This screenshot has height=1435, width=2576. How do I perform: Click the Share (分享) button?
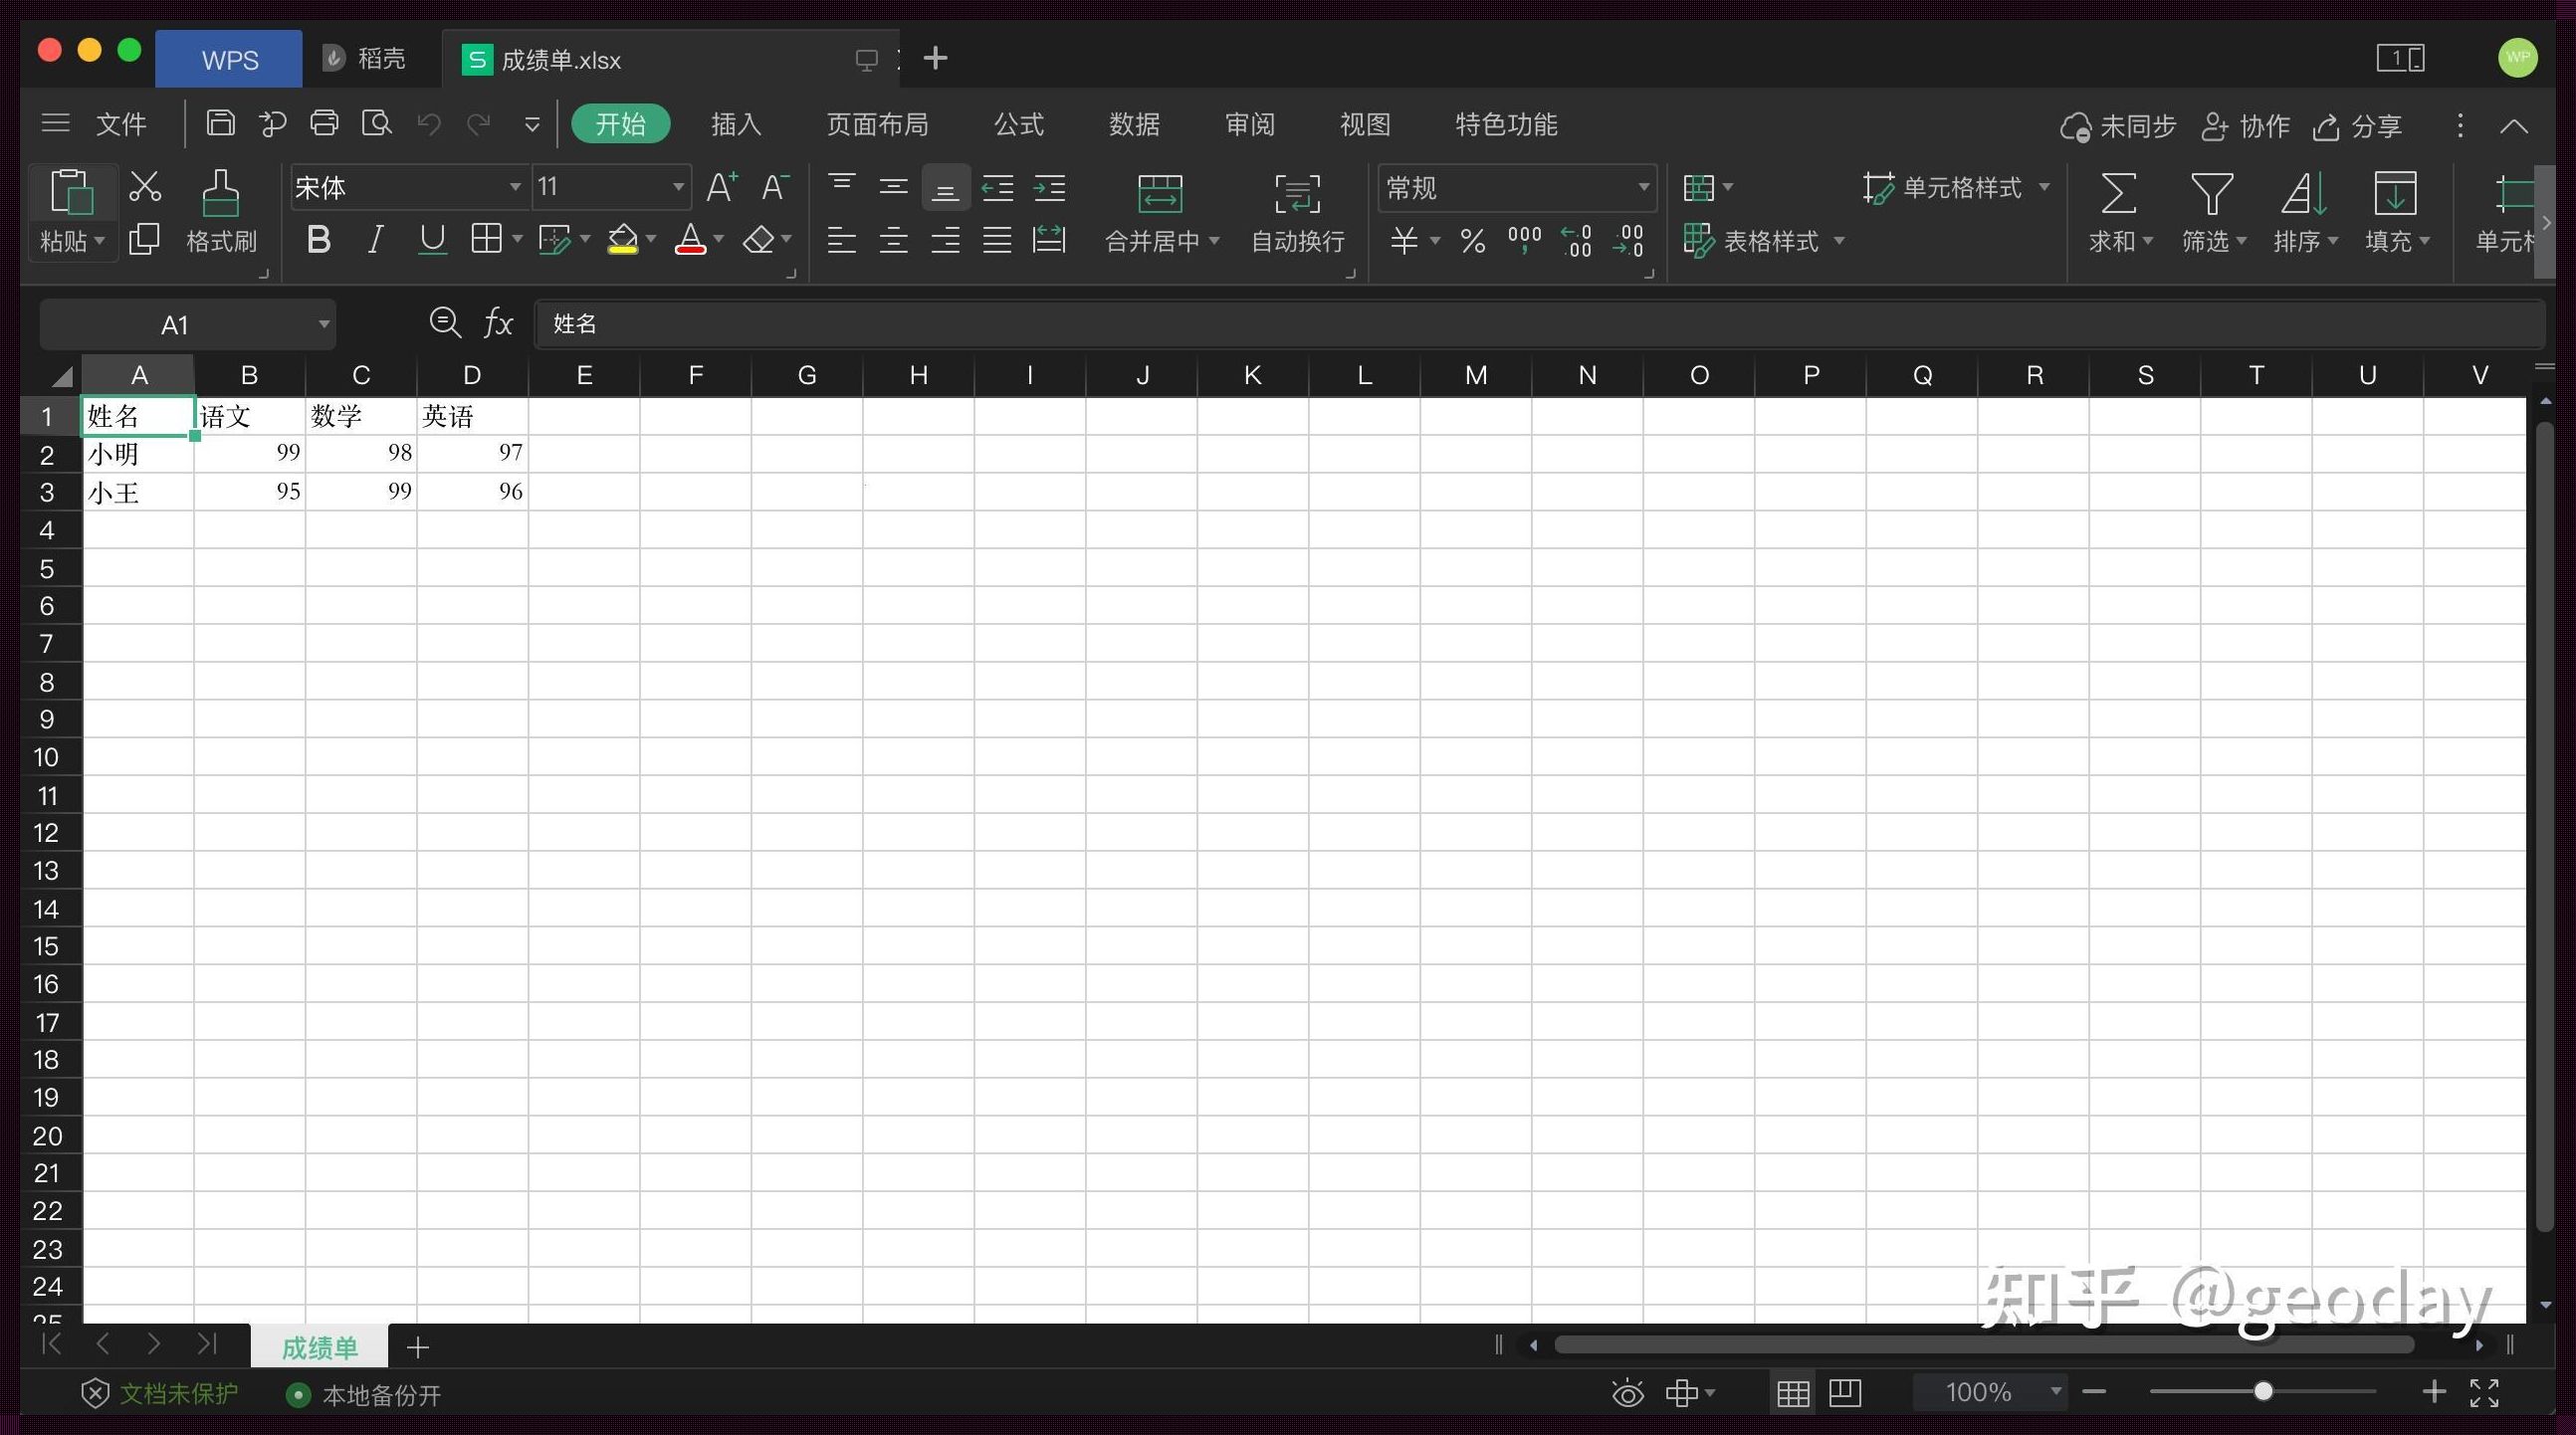tap(2357, 126)
